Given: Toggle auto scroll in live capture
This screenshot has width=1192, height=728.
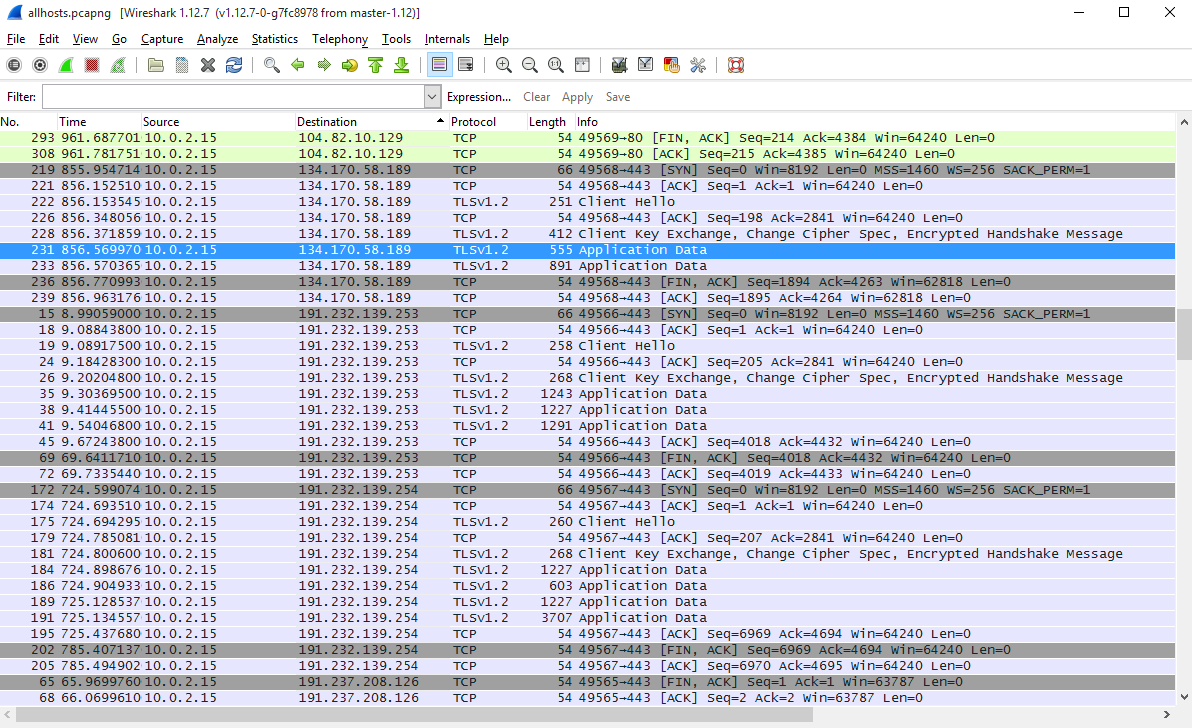Looking at the screenshot, I should tap(465, 65).
